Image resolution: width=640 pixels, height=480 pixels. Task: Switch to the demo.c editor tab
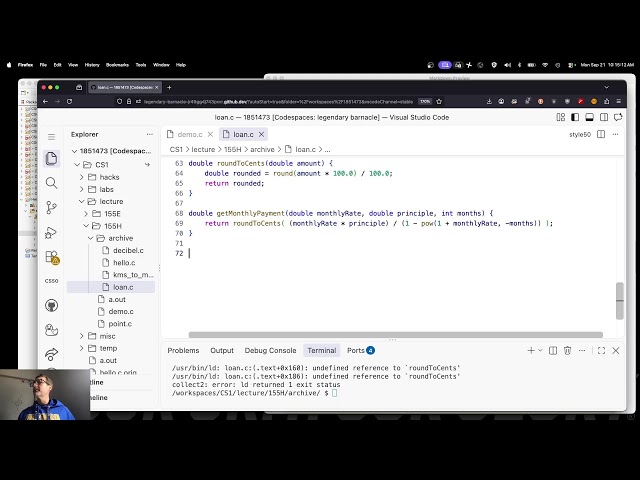[190, 134]
